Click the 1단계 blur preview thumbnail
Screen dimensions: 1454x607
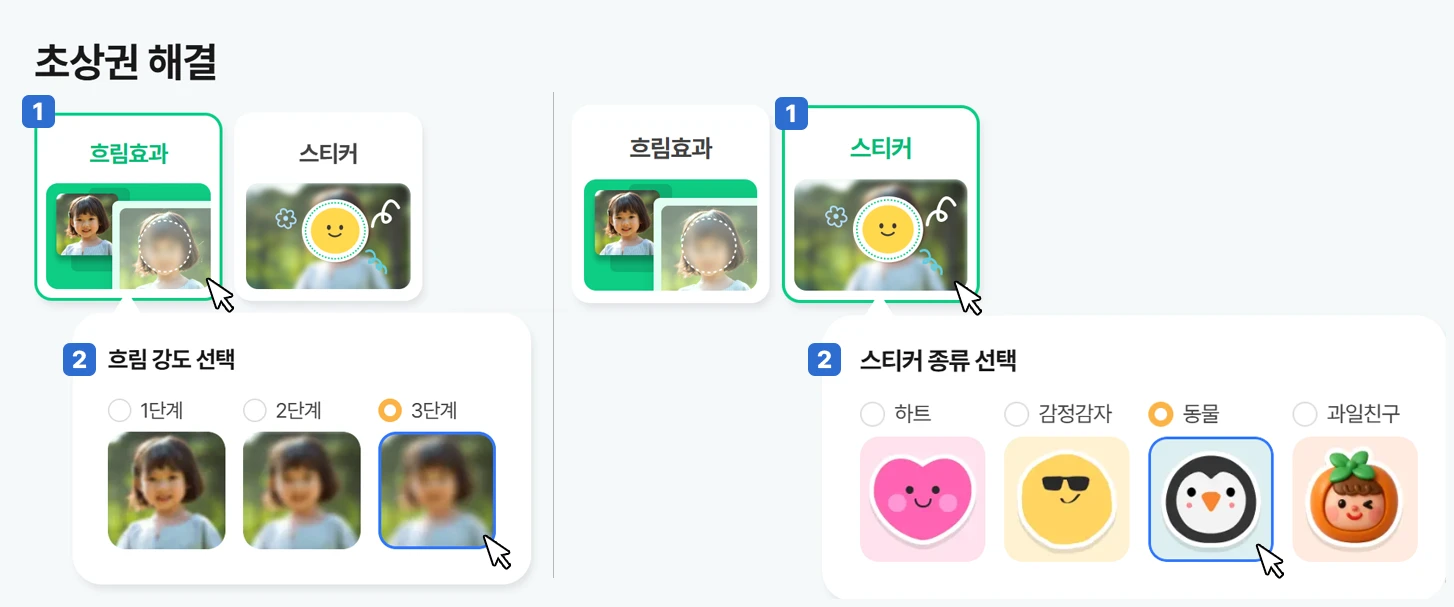click(166, 490)
